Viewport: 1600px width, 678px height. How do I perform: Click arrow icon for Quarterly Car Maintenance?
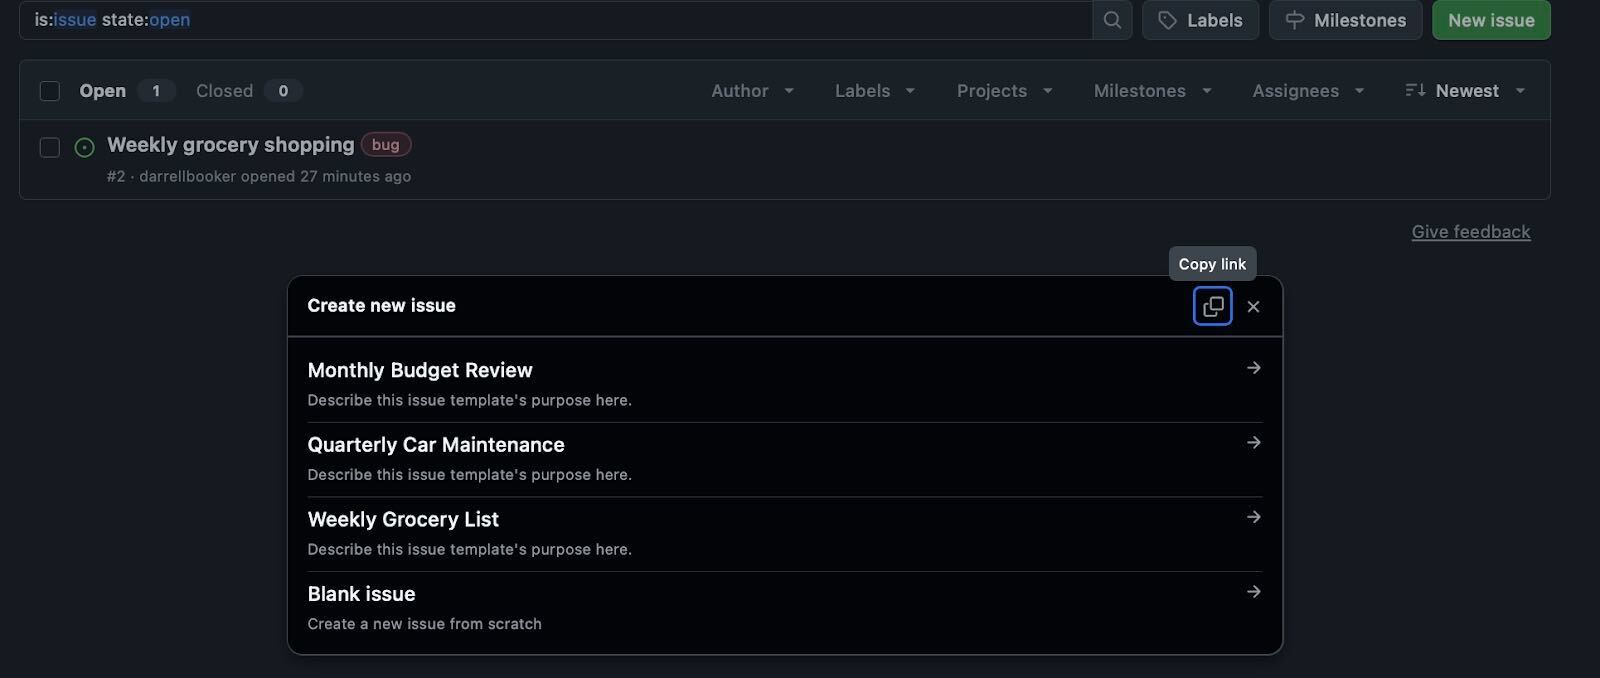[1253, 443]
